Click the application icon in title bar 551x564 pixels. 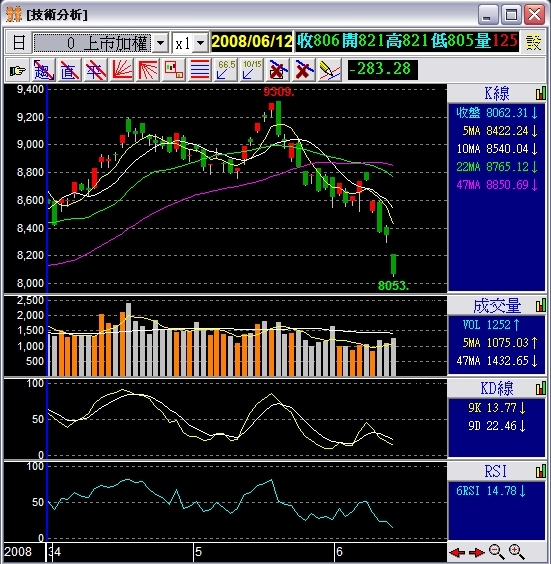pyautogui.click(x=14, y=14)
